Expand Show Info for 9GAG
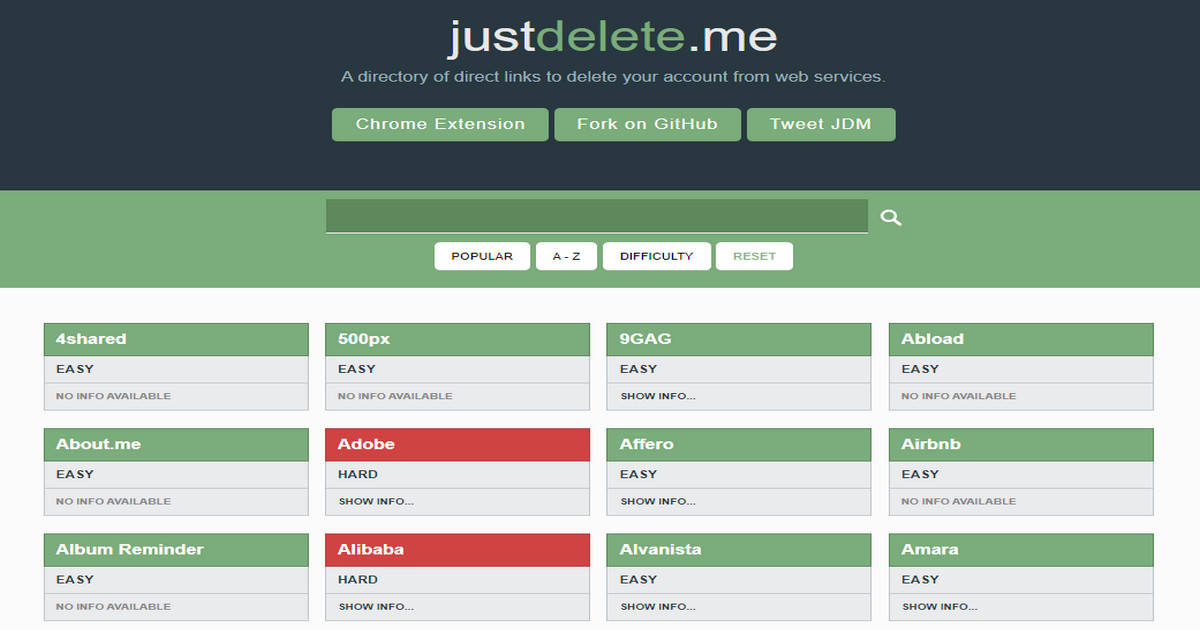The image size is (1200, 630). (657, 396)
